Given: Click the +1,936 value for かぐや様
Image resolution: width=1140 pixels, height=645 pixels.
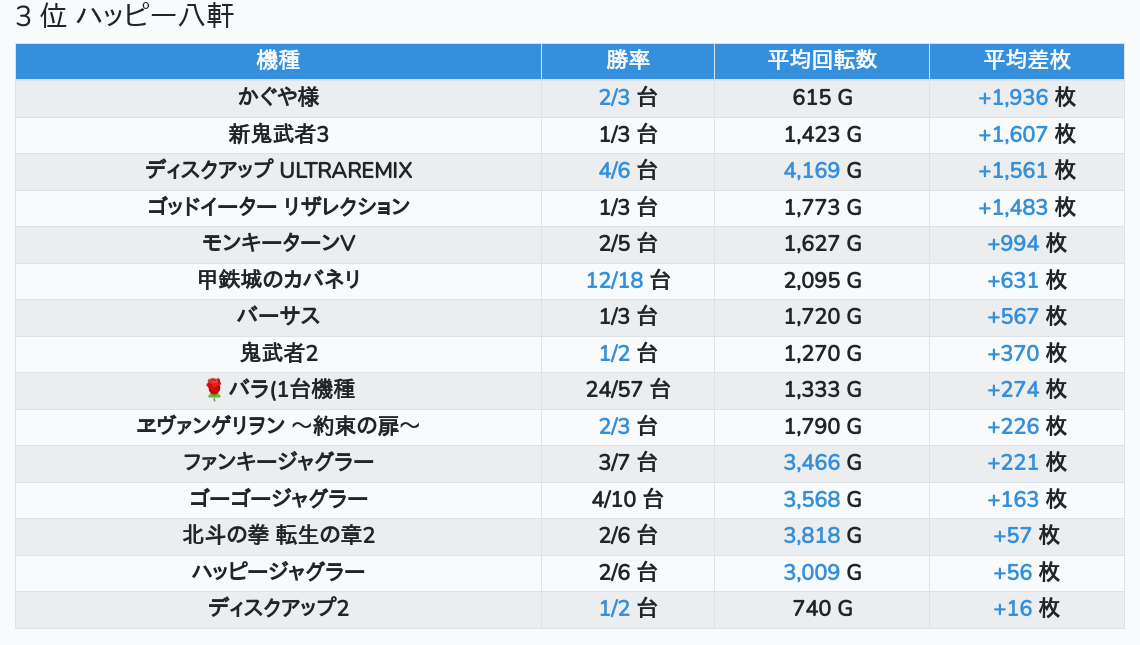Looking at the screenshot, I should 1012,97.
